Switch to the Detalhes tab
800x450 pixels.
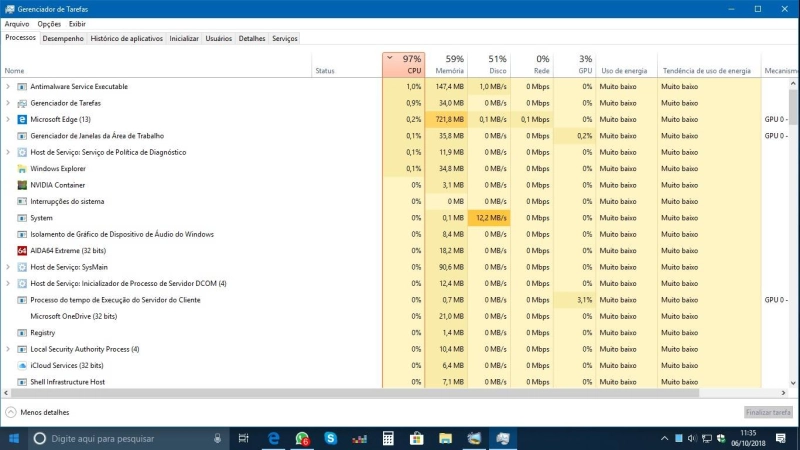(252, 38)
